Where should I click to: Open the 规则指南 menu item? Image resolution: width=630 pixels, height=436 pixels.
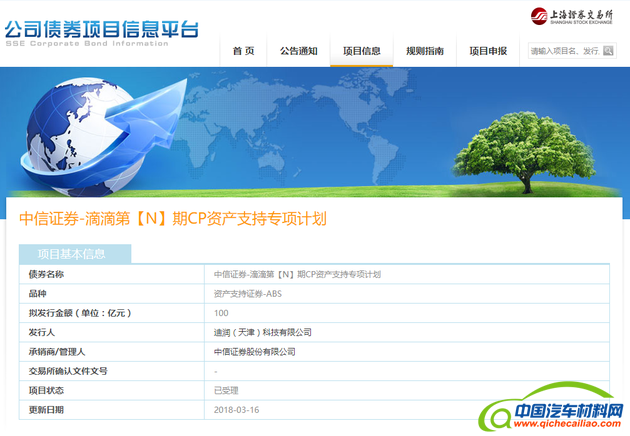(424, 51)
